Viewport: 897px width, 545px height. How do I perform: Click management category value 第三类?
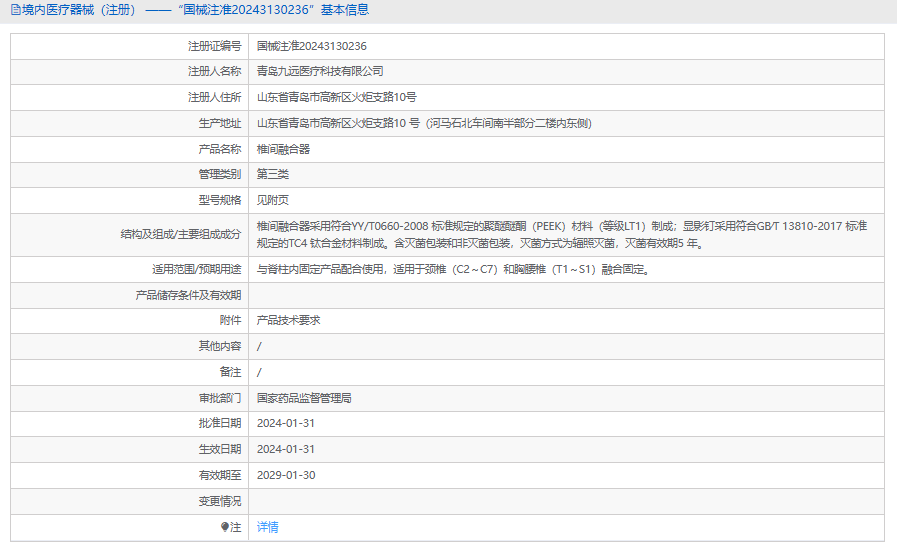point(273,174)
